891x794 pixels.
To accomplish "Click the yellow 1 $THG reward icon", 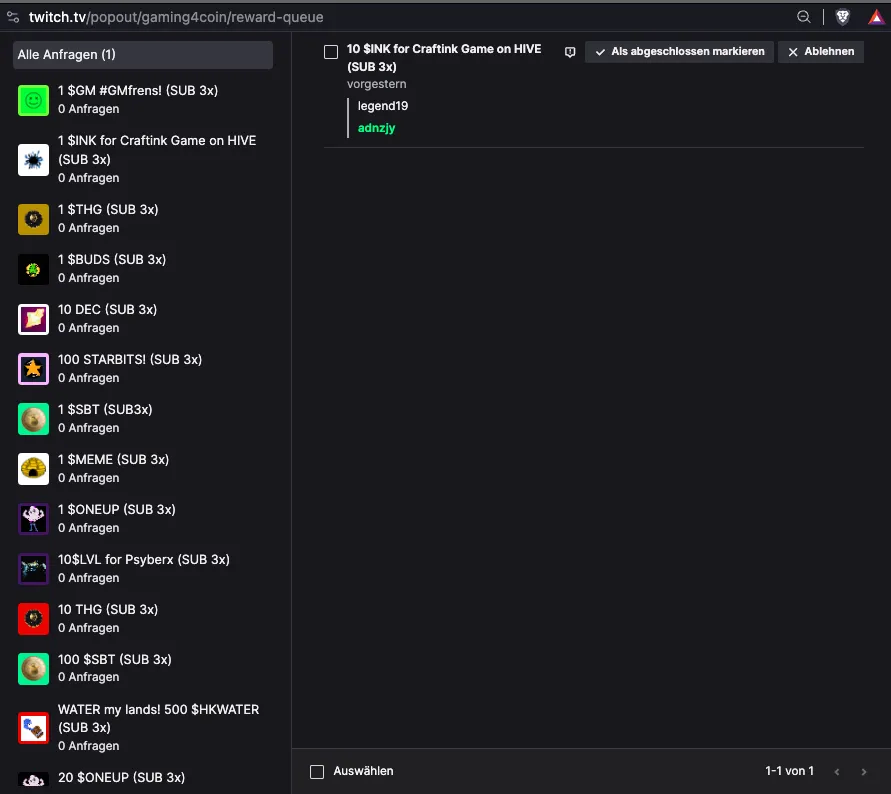I will [x=33, y=219].
